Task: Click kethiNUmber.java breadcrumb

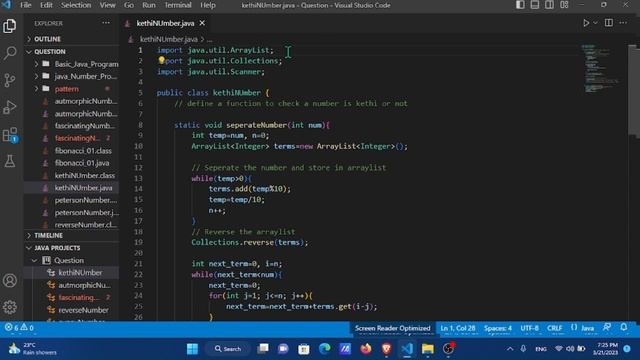Action: point(169,39)
